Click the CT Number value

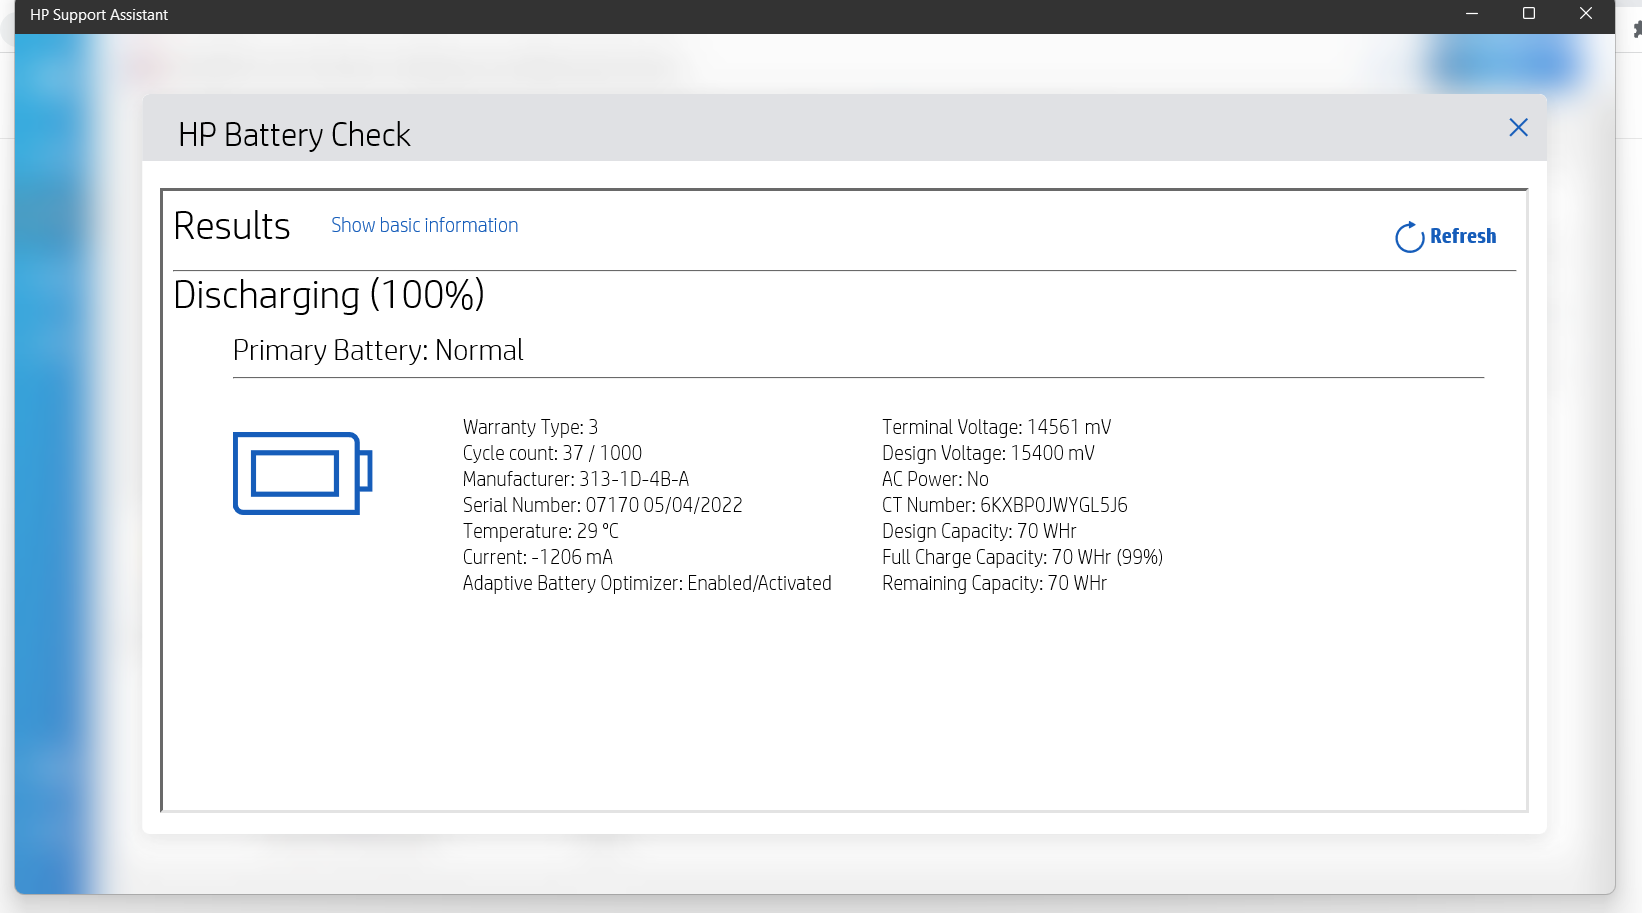pos(1054,505)
